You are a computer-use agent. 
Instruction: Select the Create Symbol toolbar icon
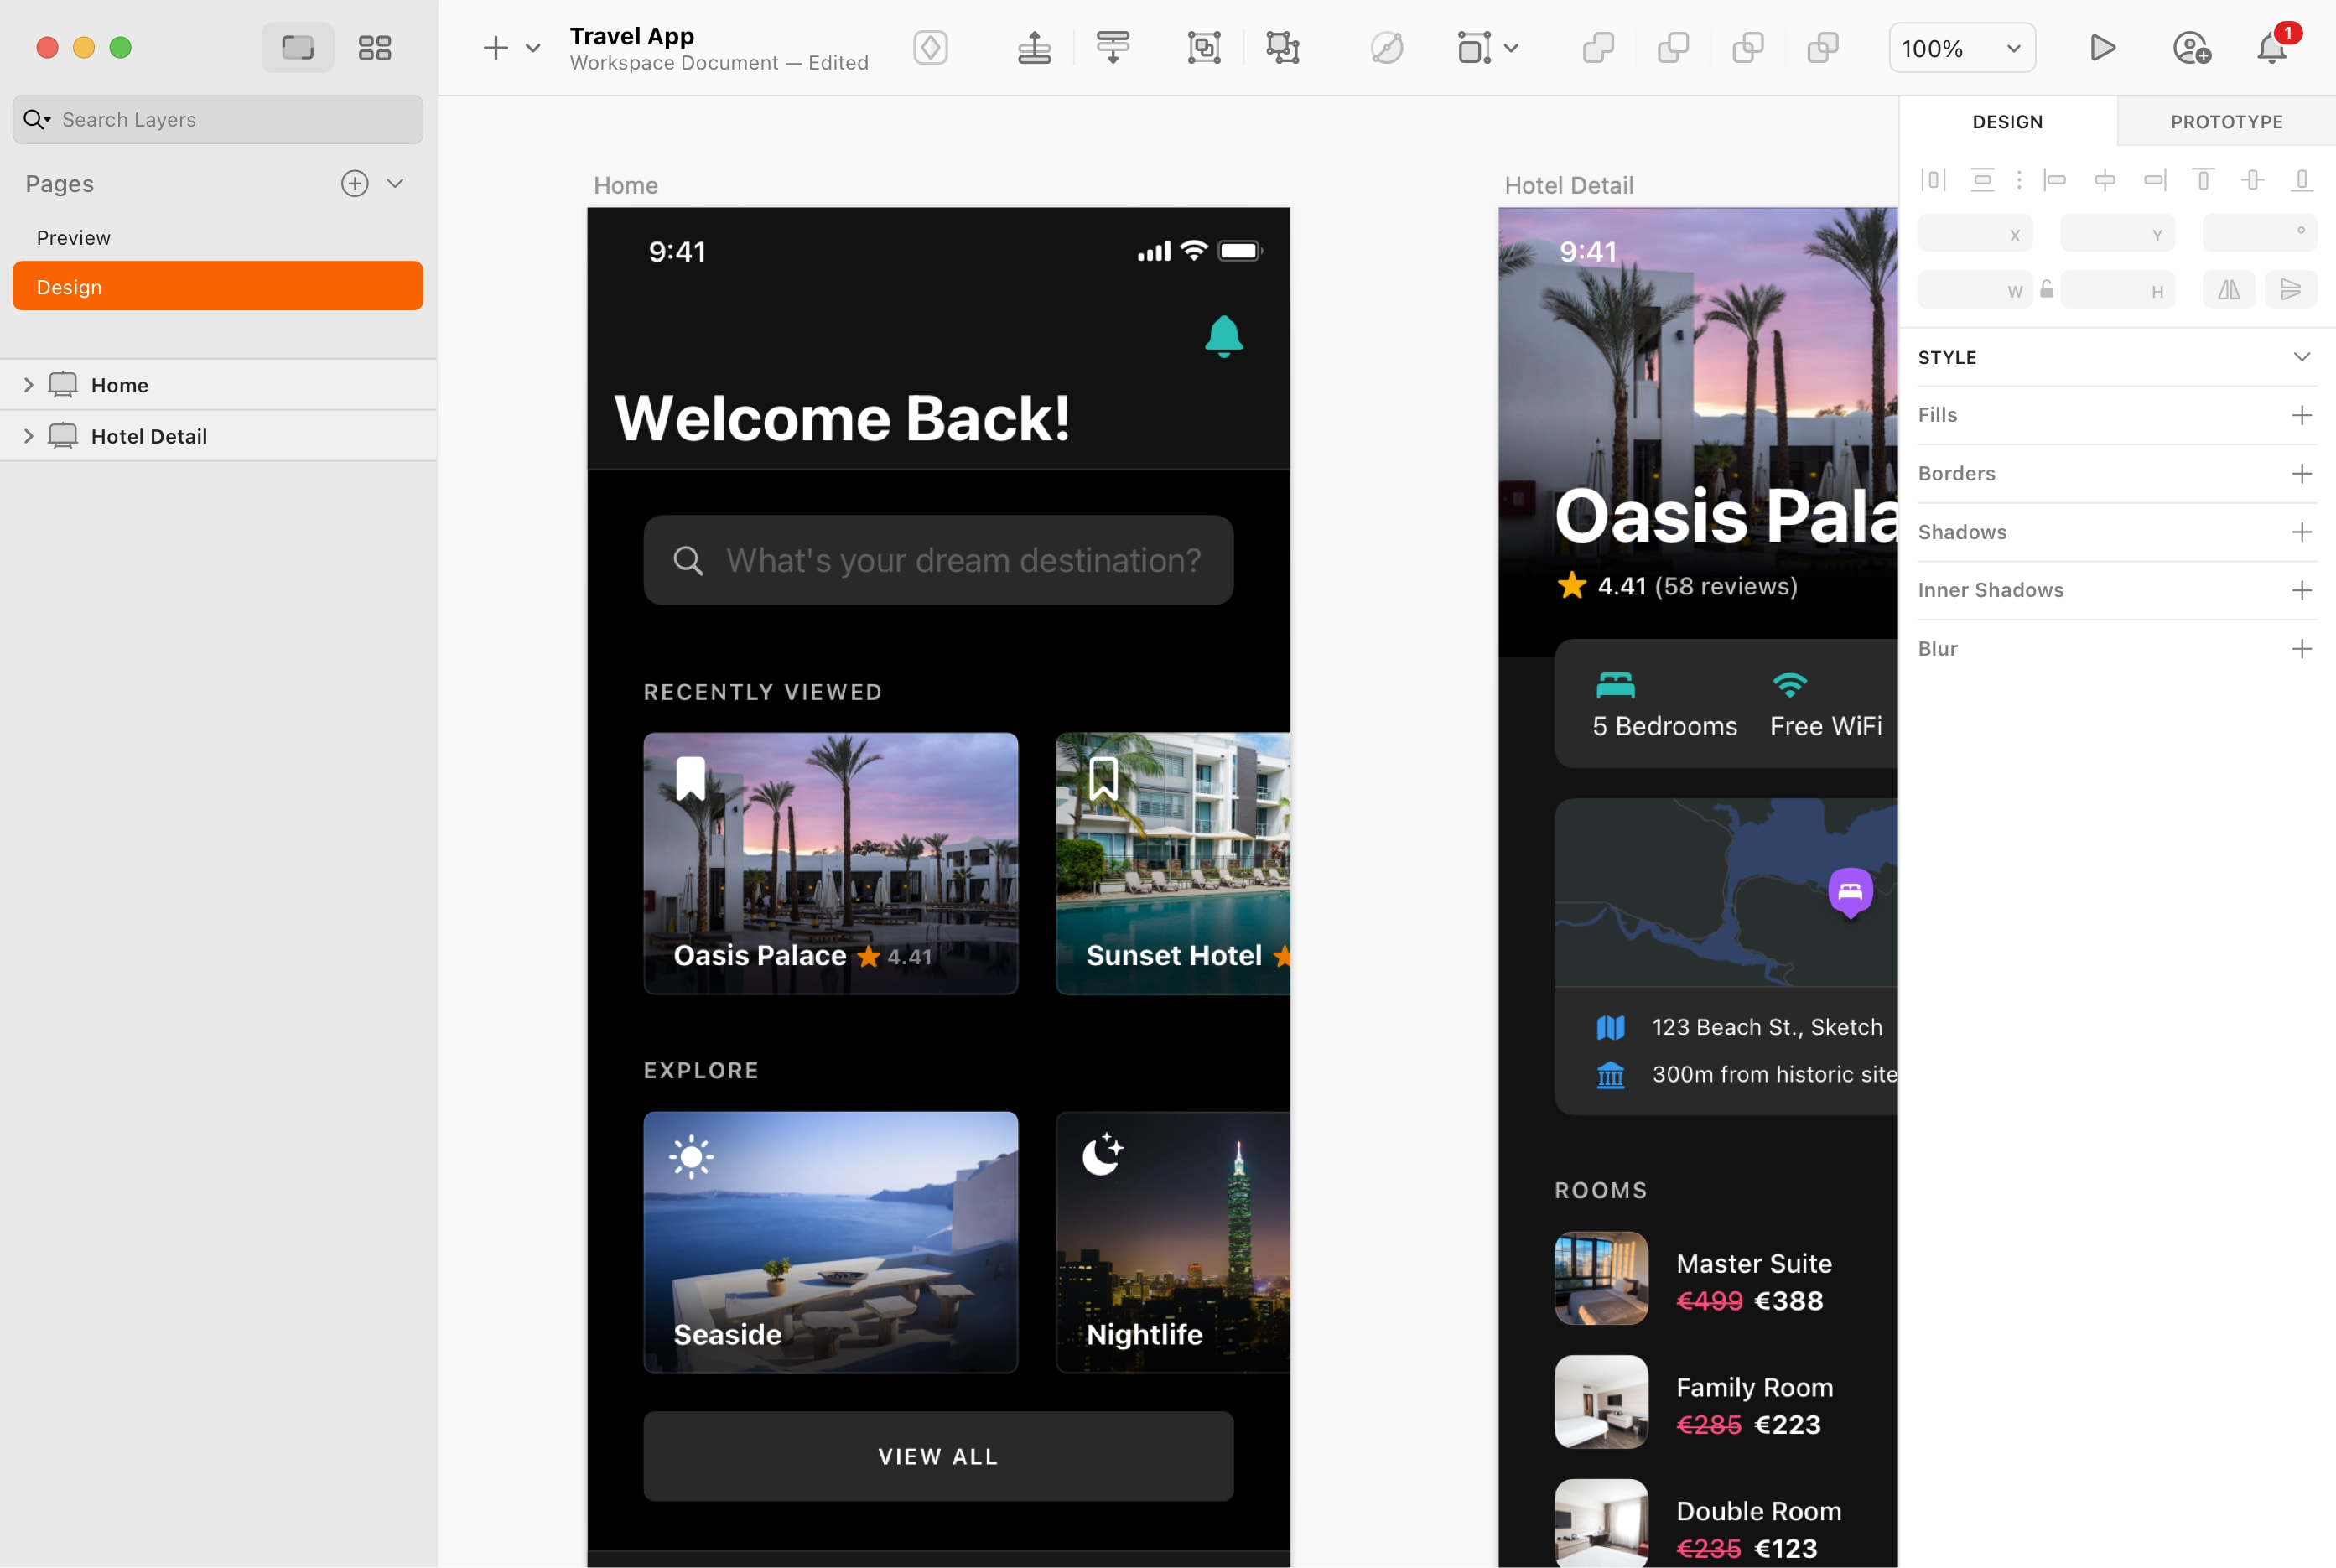pyautogui.click(x=930, y=47)
